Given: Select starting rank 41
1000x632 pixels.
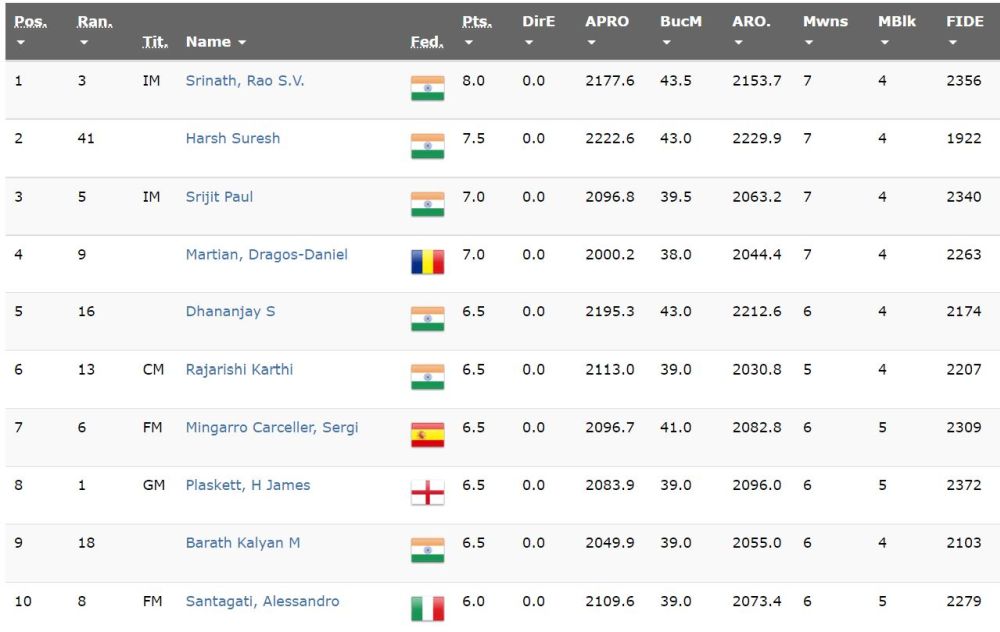Looking at the screenshot, I should point(86,138).
